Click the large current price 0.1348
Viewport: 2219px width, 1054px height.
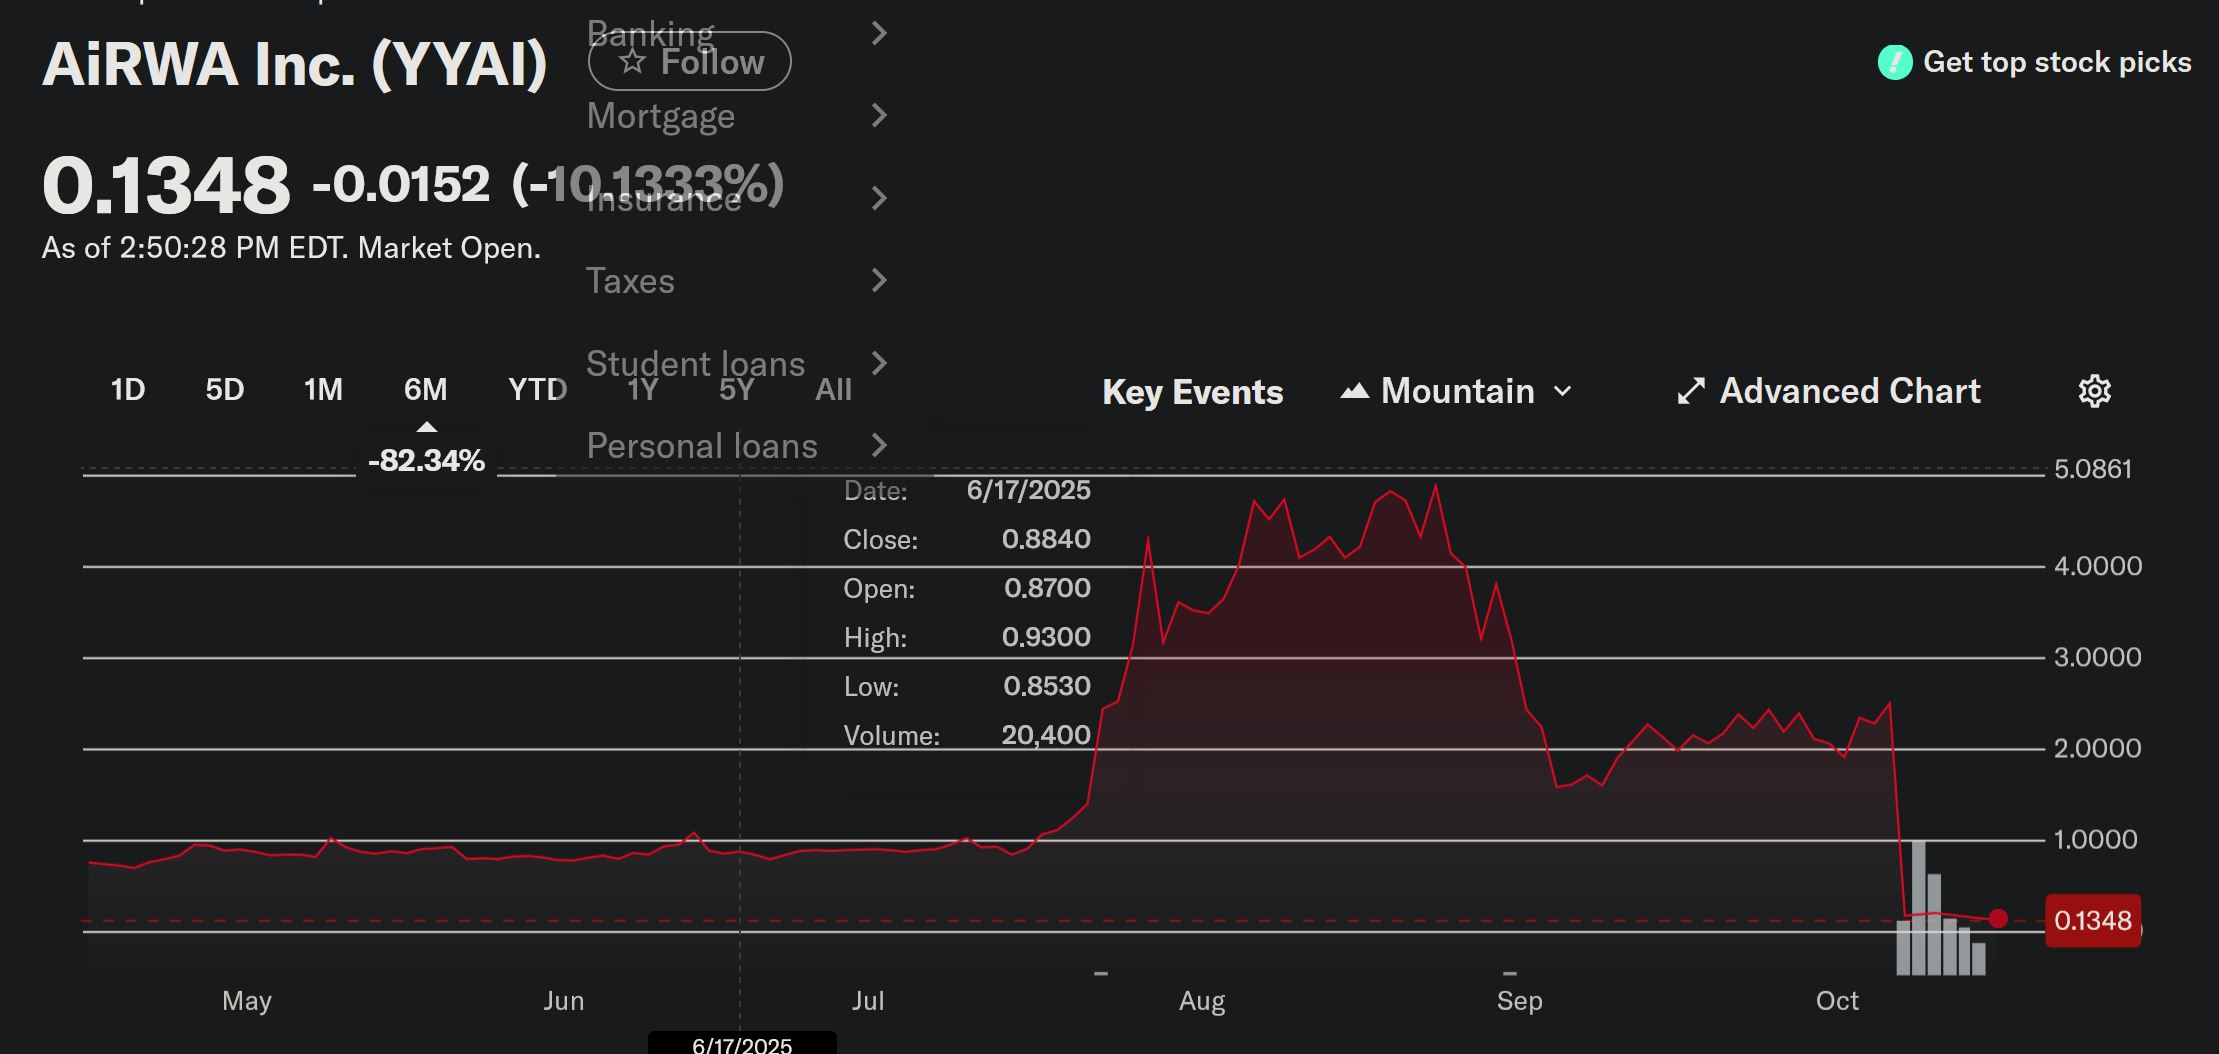pos(166,186)
